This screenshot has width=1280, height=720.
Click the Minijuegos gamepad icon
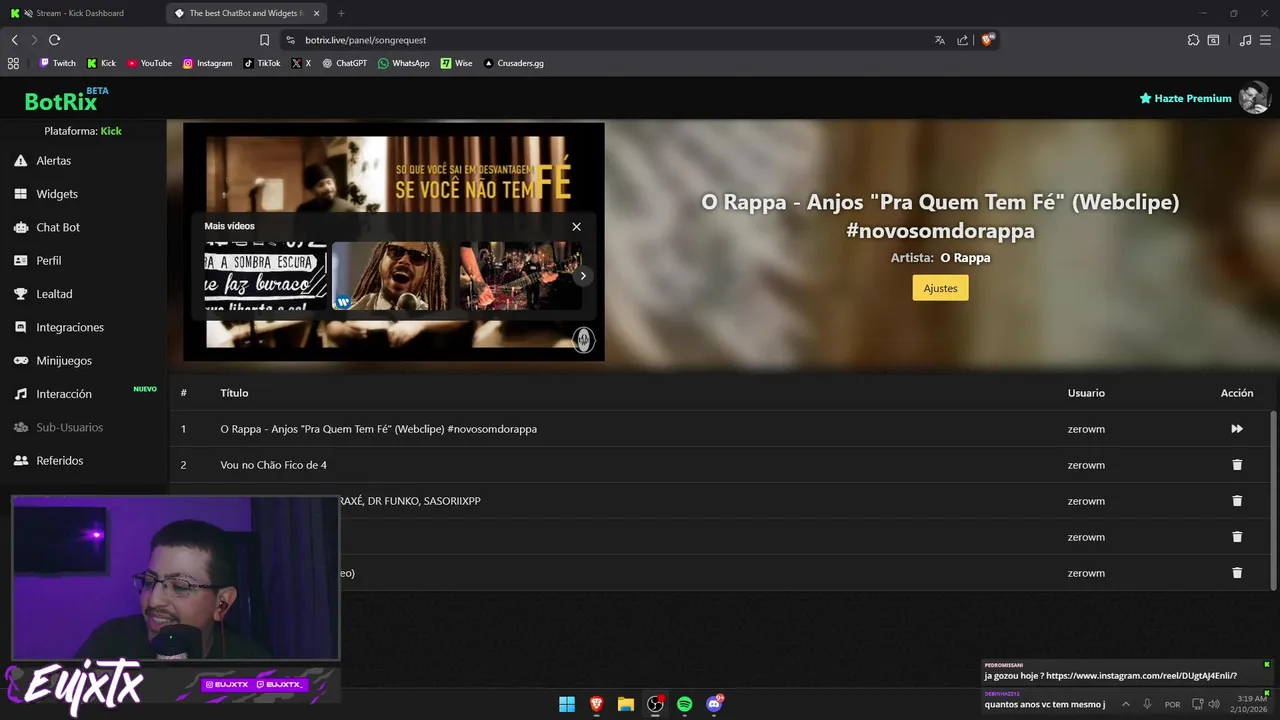21,360
